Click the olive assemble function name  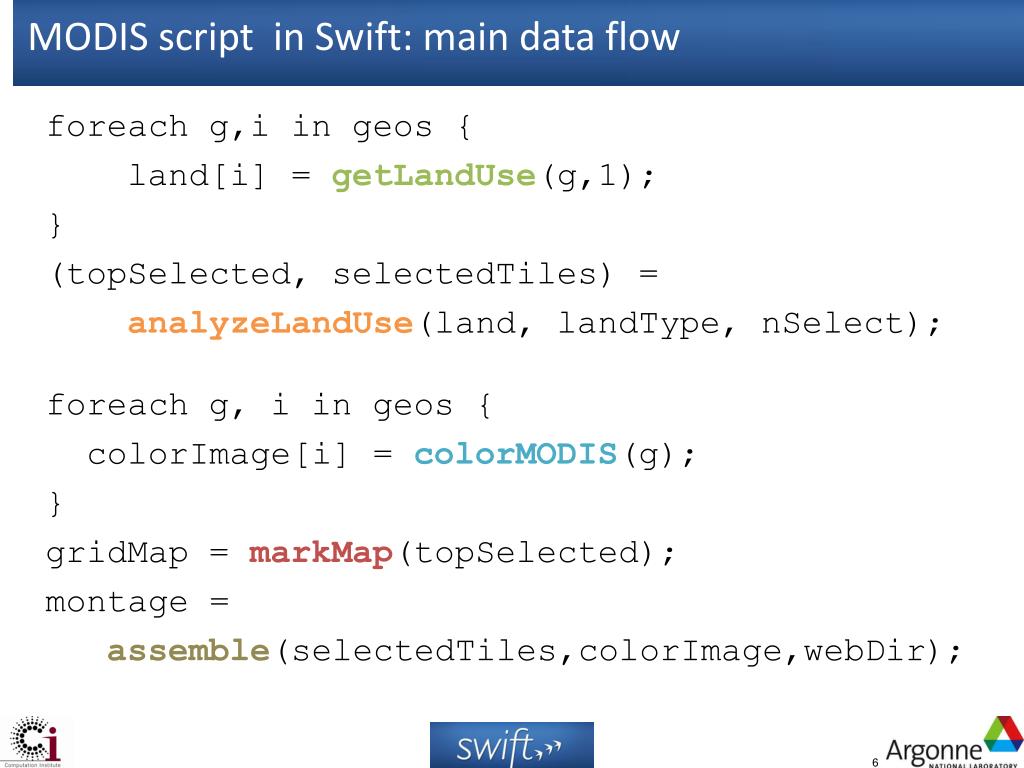[189, 651]
